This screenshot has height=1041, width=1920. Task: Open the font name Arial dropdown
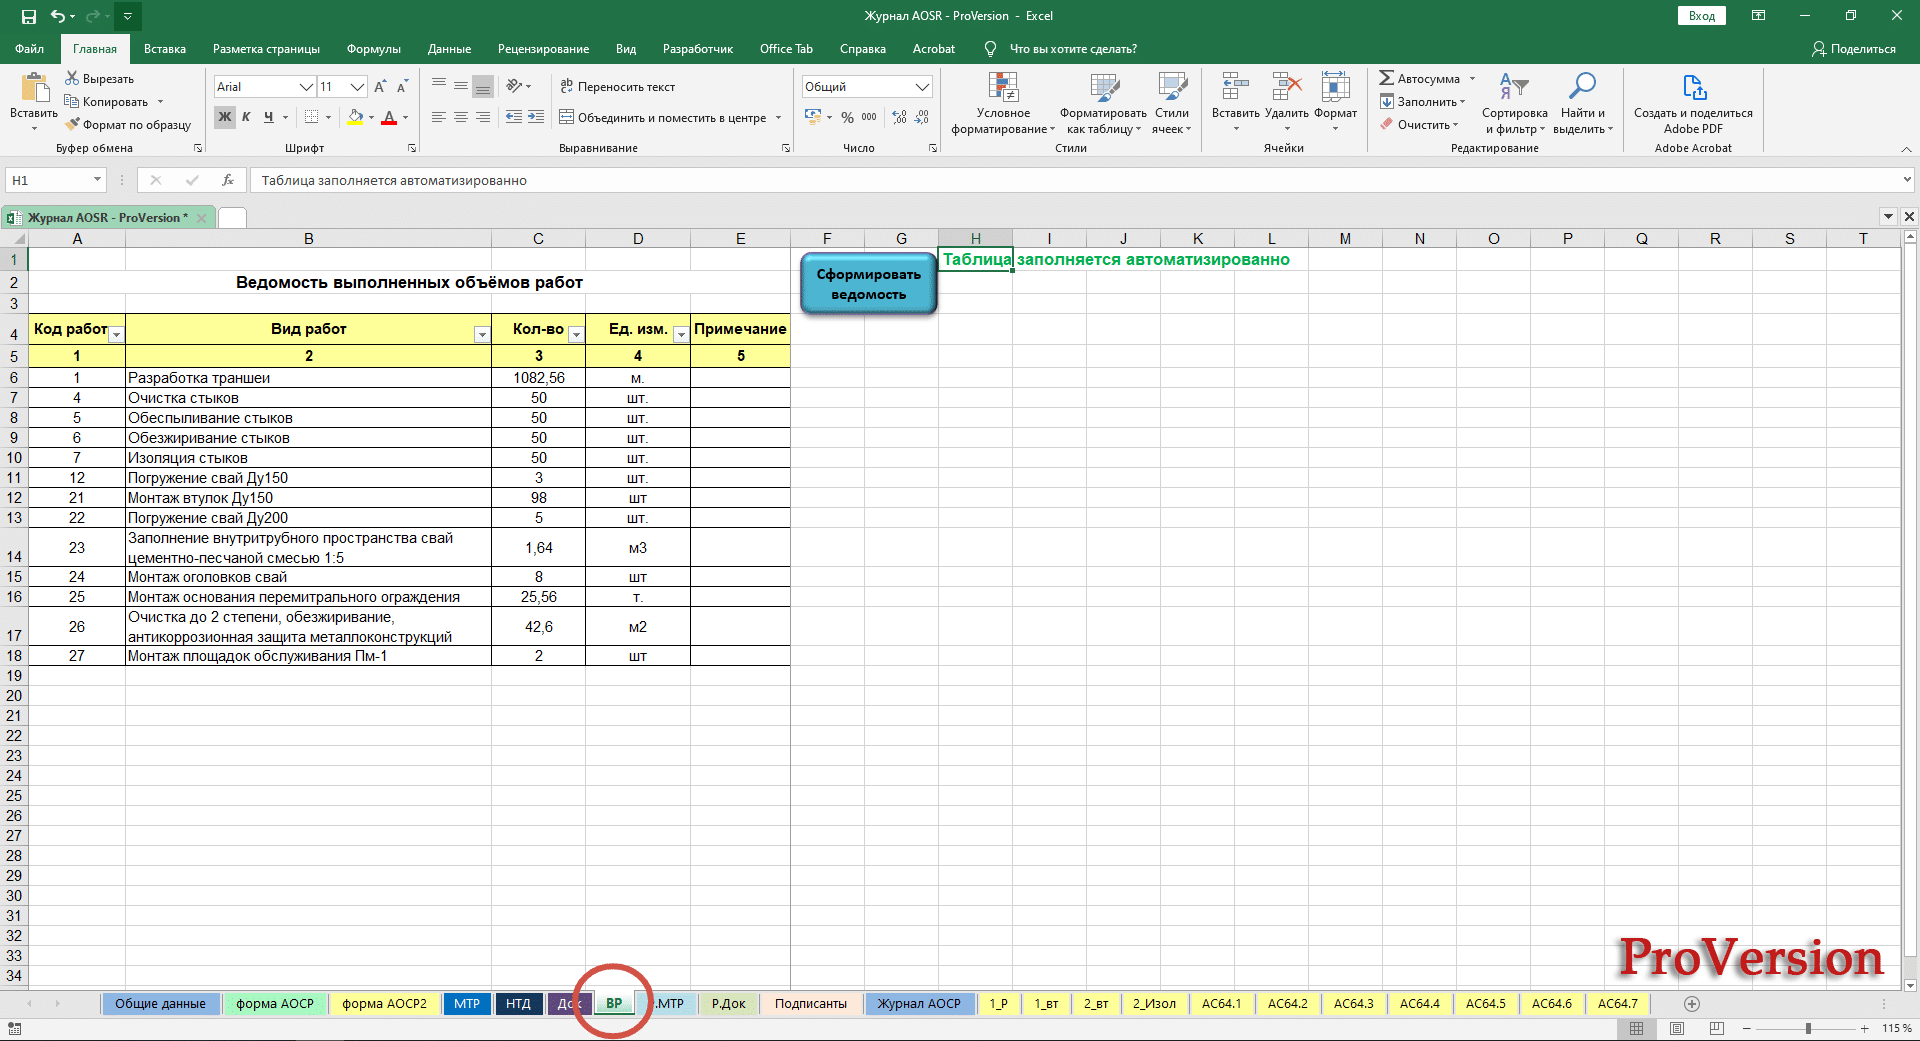(x=306, y=87)
